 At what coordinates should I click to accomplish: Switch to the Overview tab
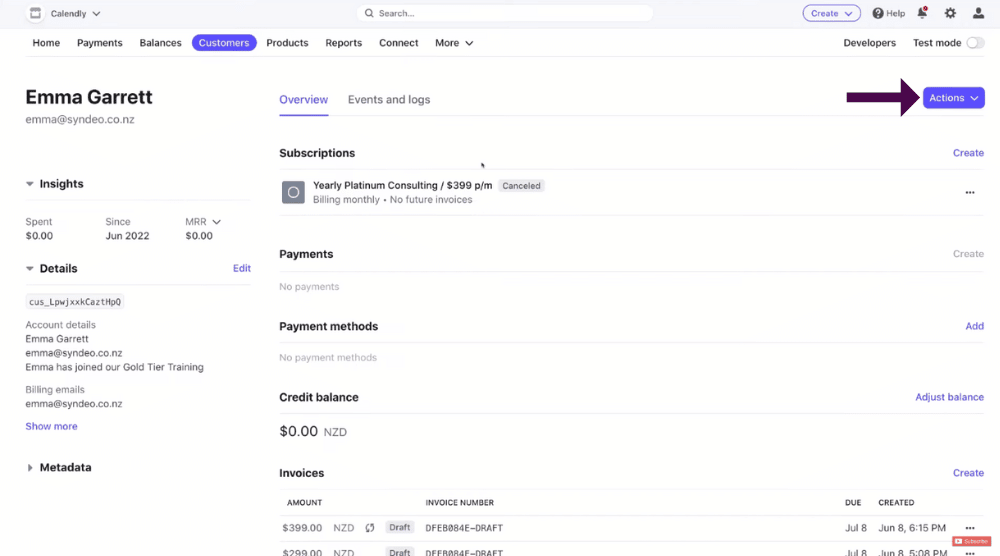pyautogui.click(x=304, y=99)
